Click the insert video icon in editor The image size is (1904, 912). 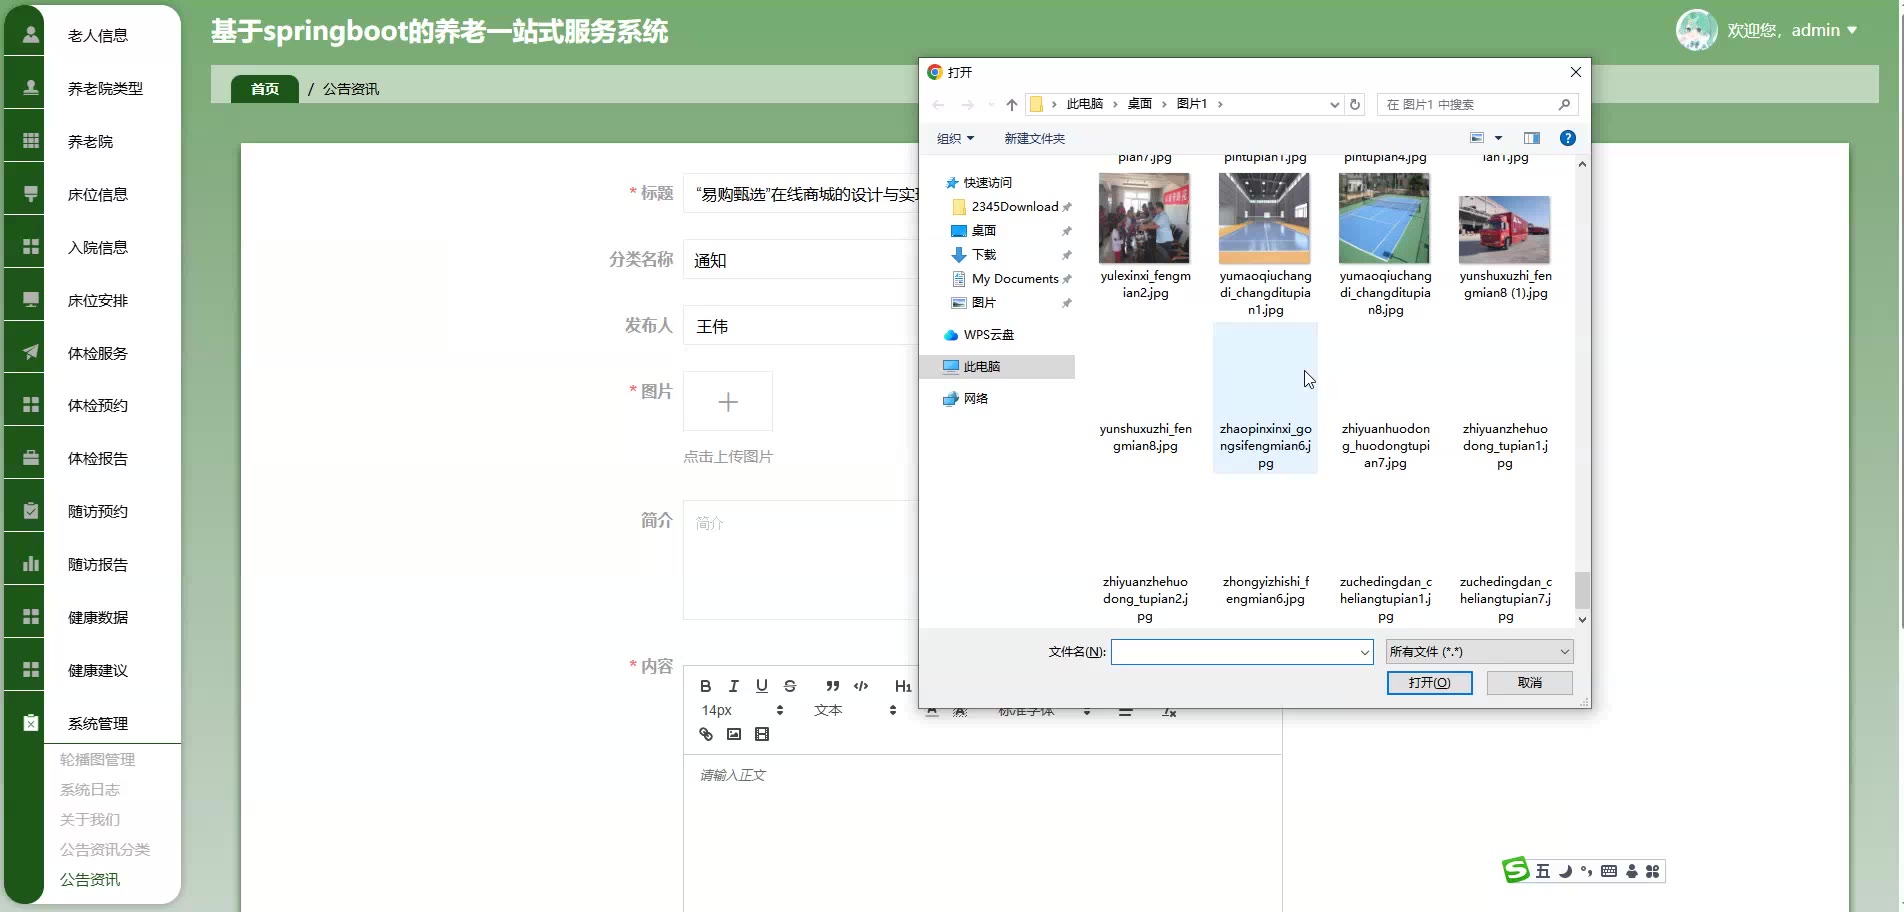(761, 734)
